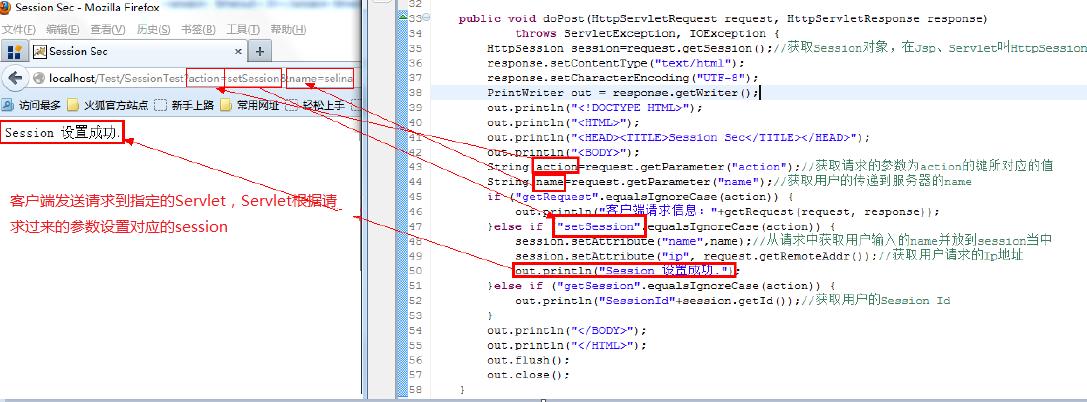Select the Session Sec browser tab
1087x402 pixels.
(x=137, y=51)
